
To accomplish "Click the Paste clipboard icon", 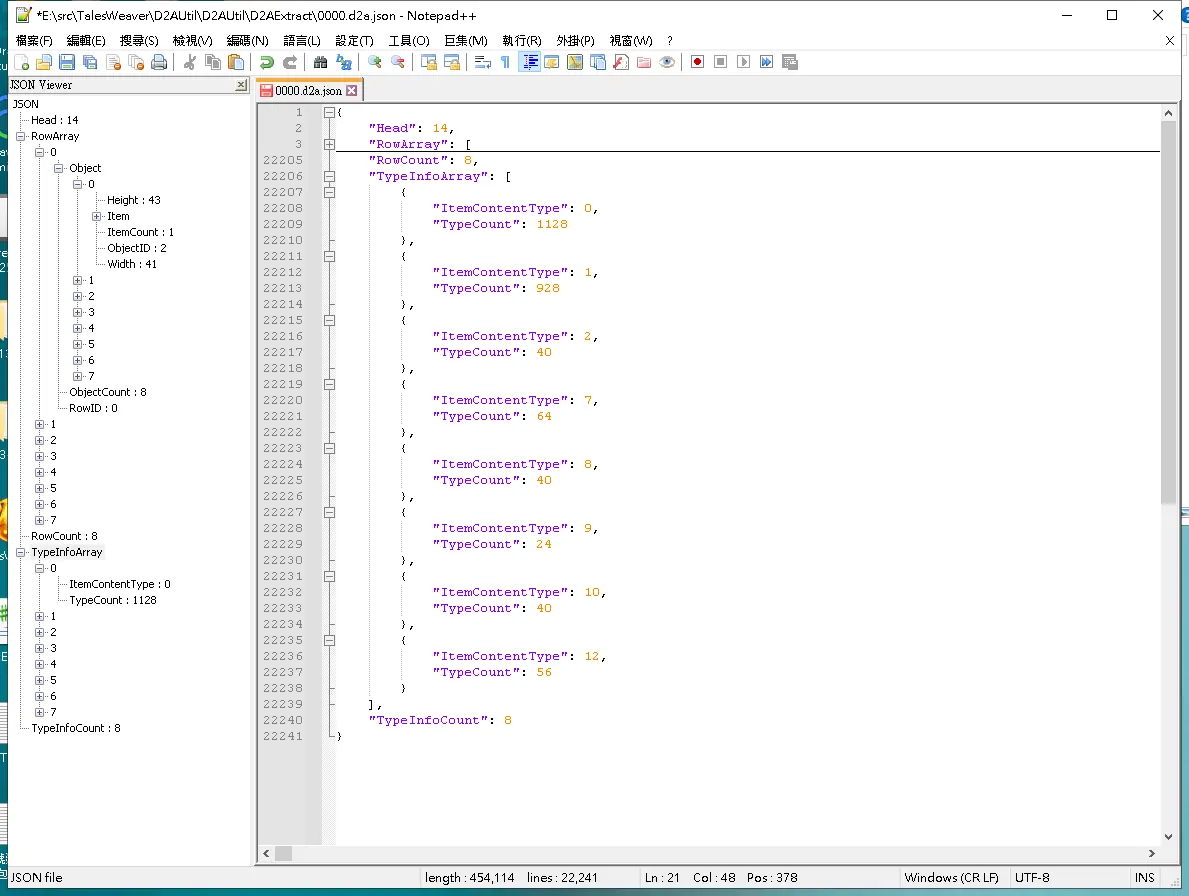I will [236, 62].
